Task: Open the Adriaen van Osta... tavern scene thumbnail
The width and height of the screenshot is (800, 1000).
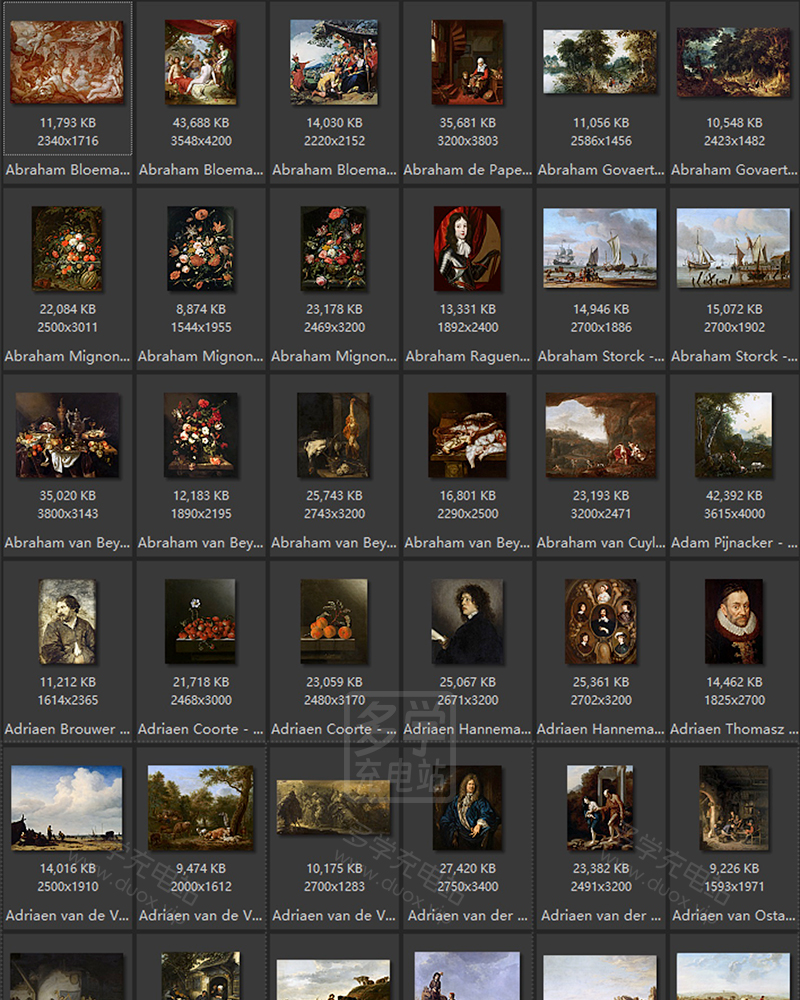Action: [x=733, y=808]
